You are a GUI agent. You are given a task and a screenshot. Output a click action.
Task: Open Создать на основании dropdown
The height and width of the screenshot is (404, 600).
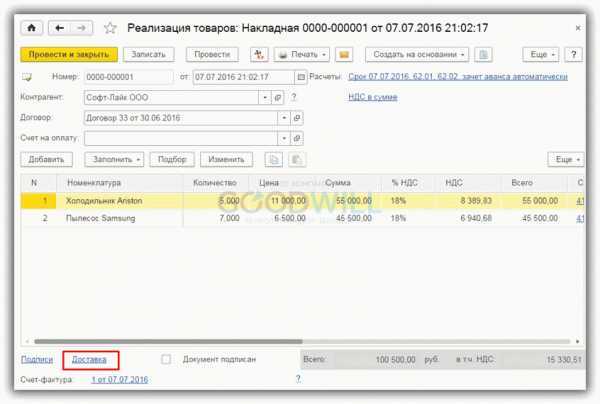point(417,55)
